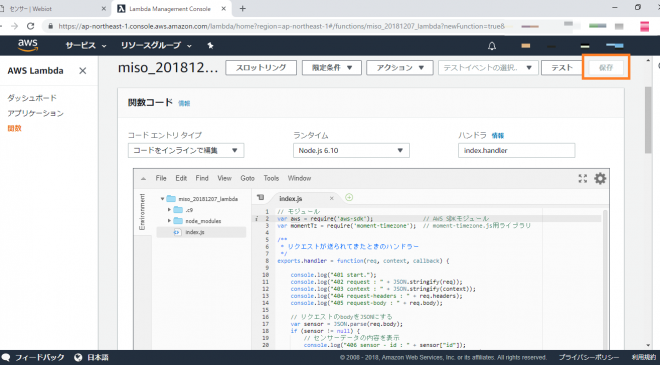Image resolution: width=660 pixels, height=365 pixels.
Task: Click the feedback speech bubble icon
Action: [5, 357]
